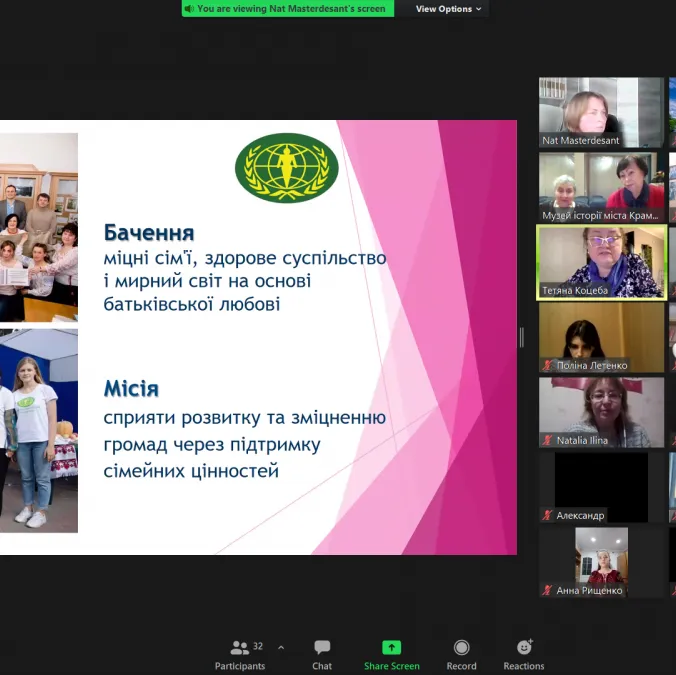Click the muted mic icon beside Анна Рищенко
This screenshot has height=675, width=676.
[547, 591]
